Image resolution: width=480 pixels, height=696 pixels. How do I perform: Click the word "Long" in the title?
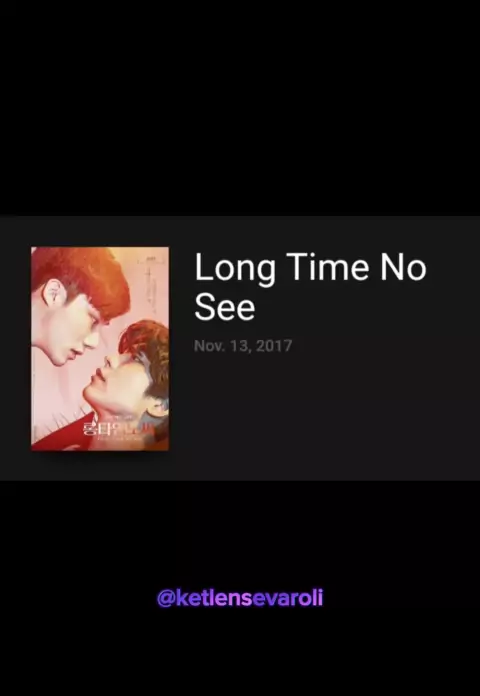235,269
